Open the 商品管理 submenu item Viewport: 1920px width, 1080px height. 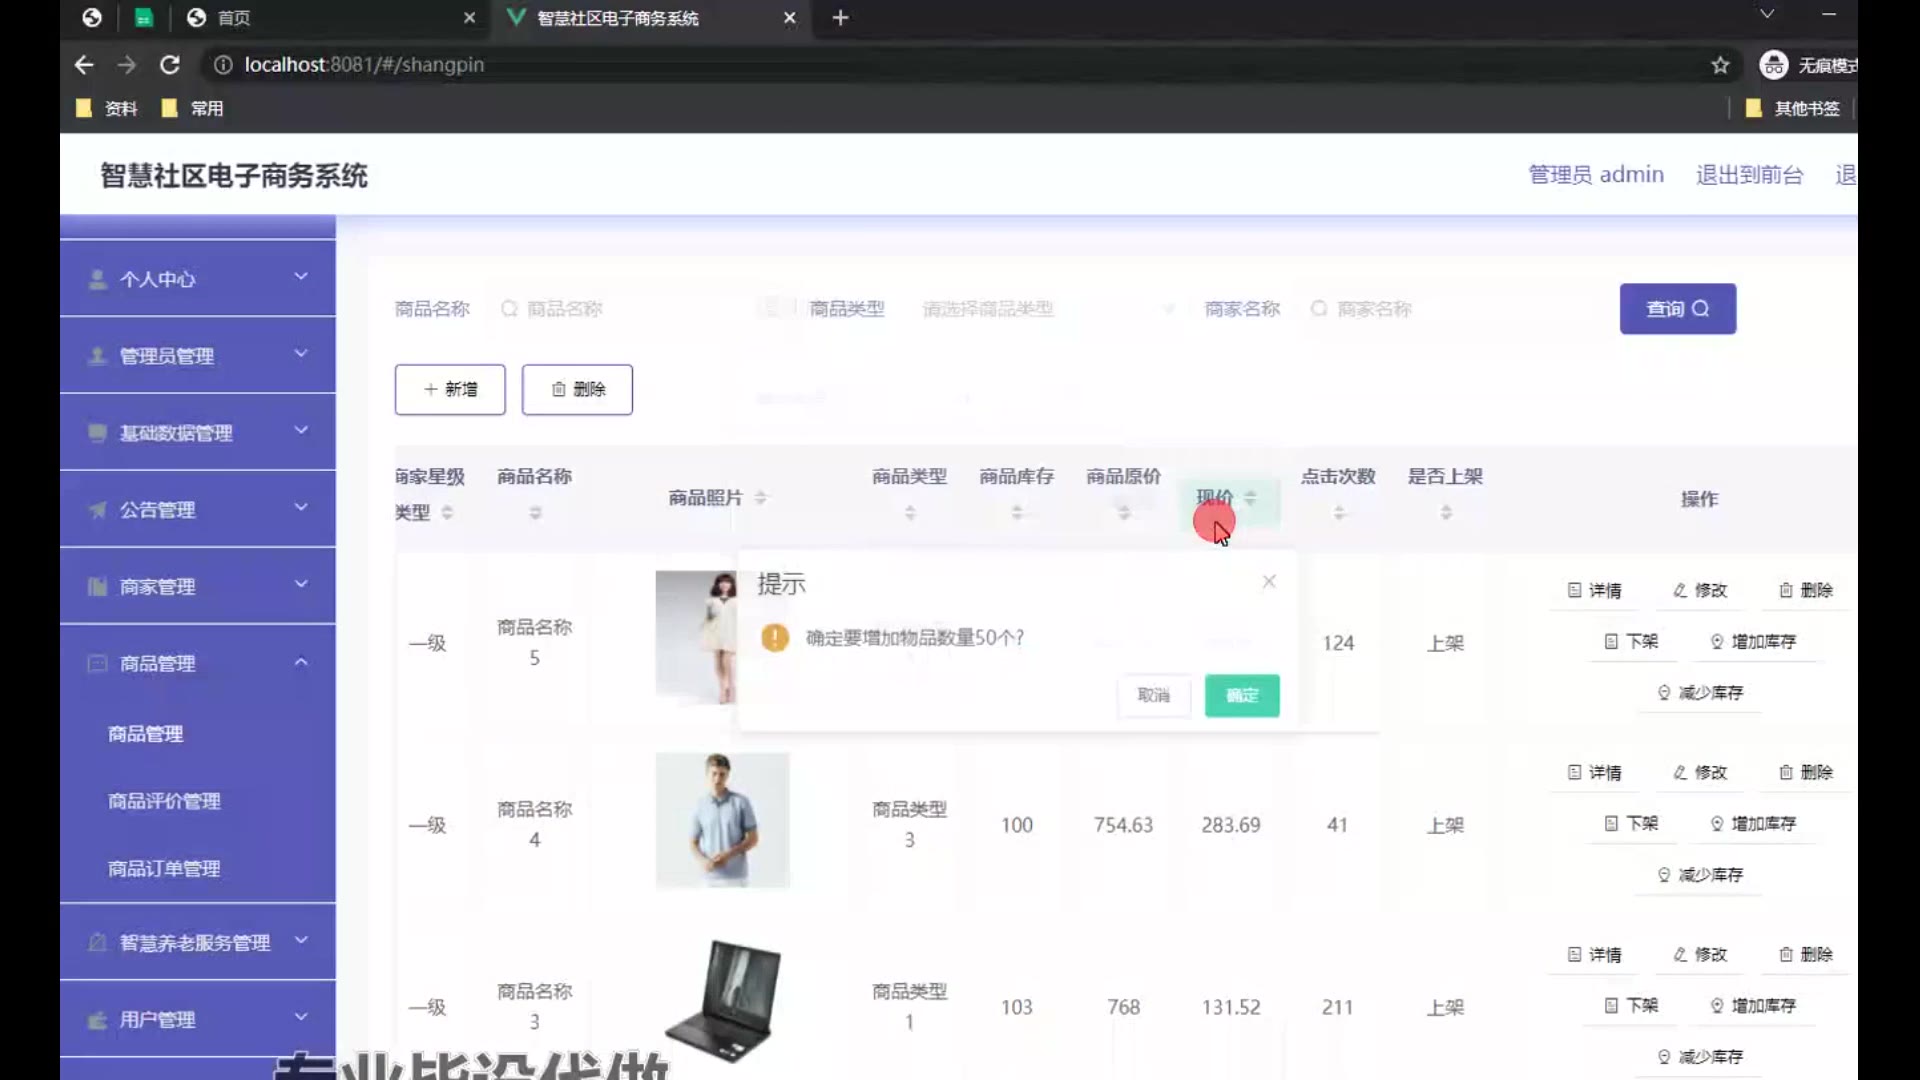146,734
